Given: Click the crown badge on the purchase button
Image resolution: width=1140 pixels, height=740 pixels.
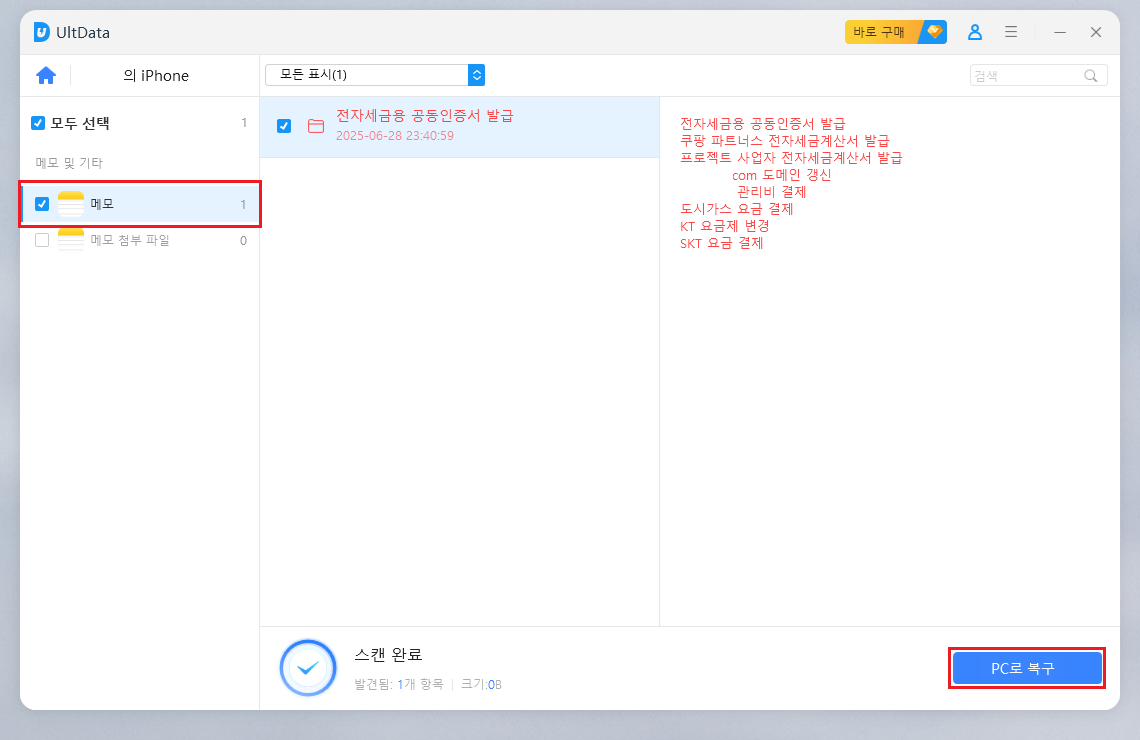Looking at the screenshot, I should pyautogui.click(x=932, y=31).
